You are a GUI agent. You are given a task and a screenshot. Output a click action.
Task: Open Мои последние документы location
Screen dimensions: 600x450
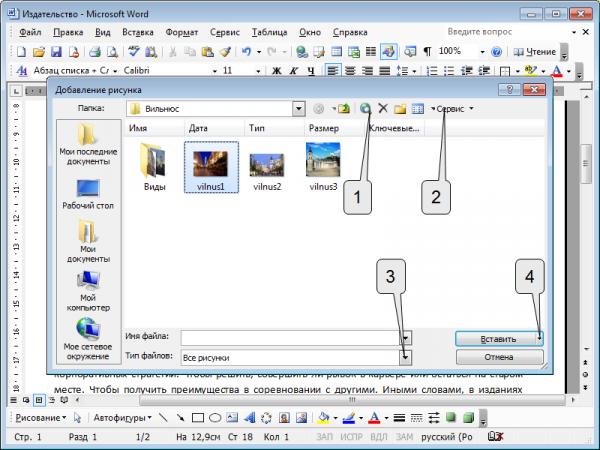click(x=88, y=144)
